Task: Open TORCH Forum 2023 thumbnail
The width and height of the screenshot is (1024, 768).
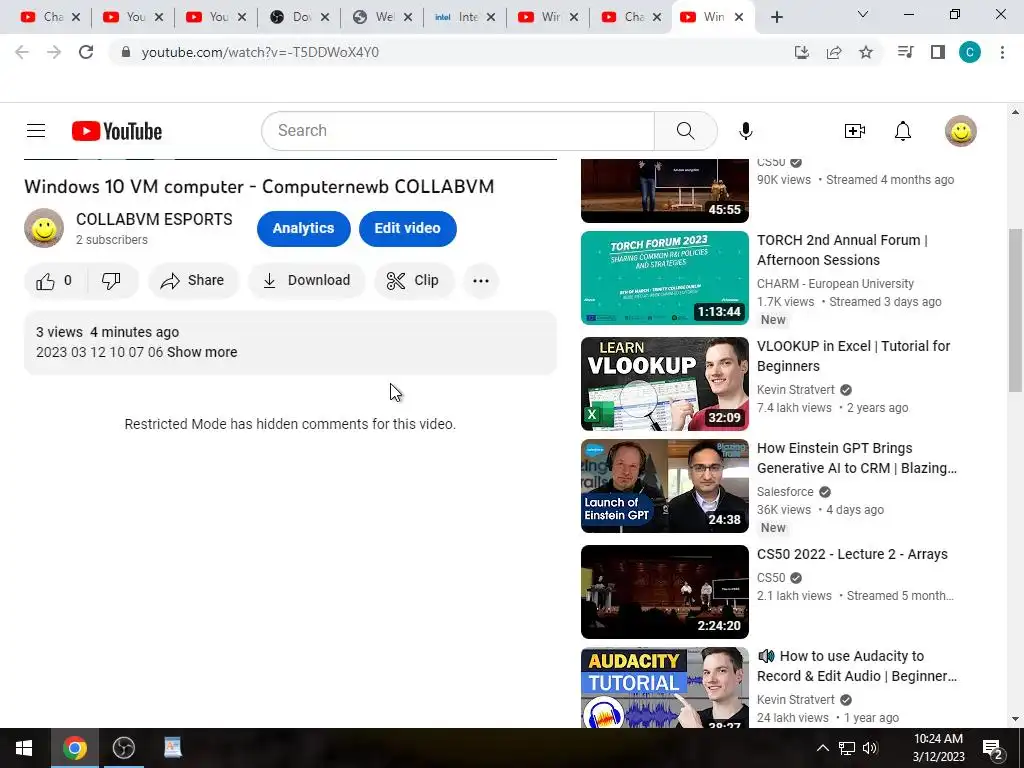Action: 665,278
